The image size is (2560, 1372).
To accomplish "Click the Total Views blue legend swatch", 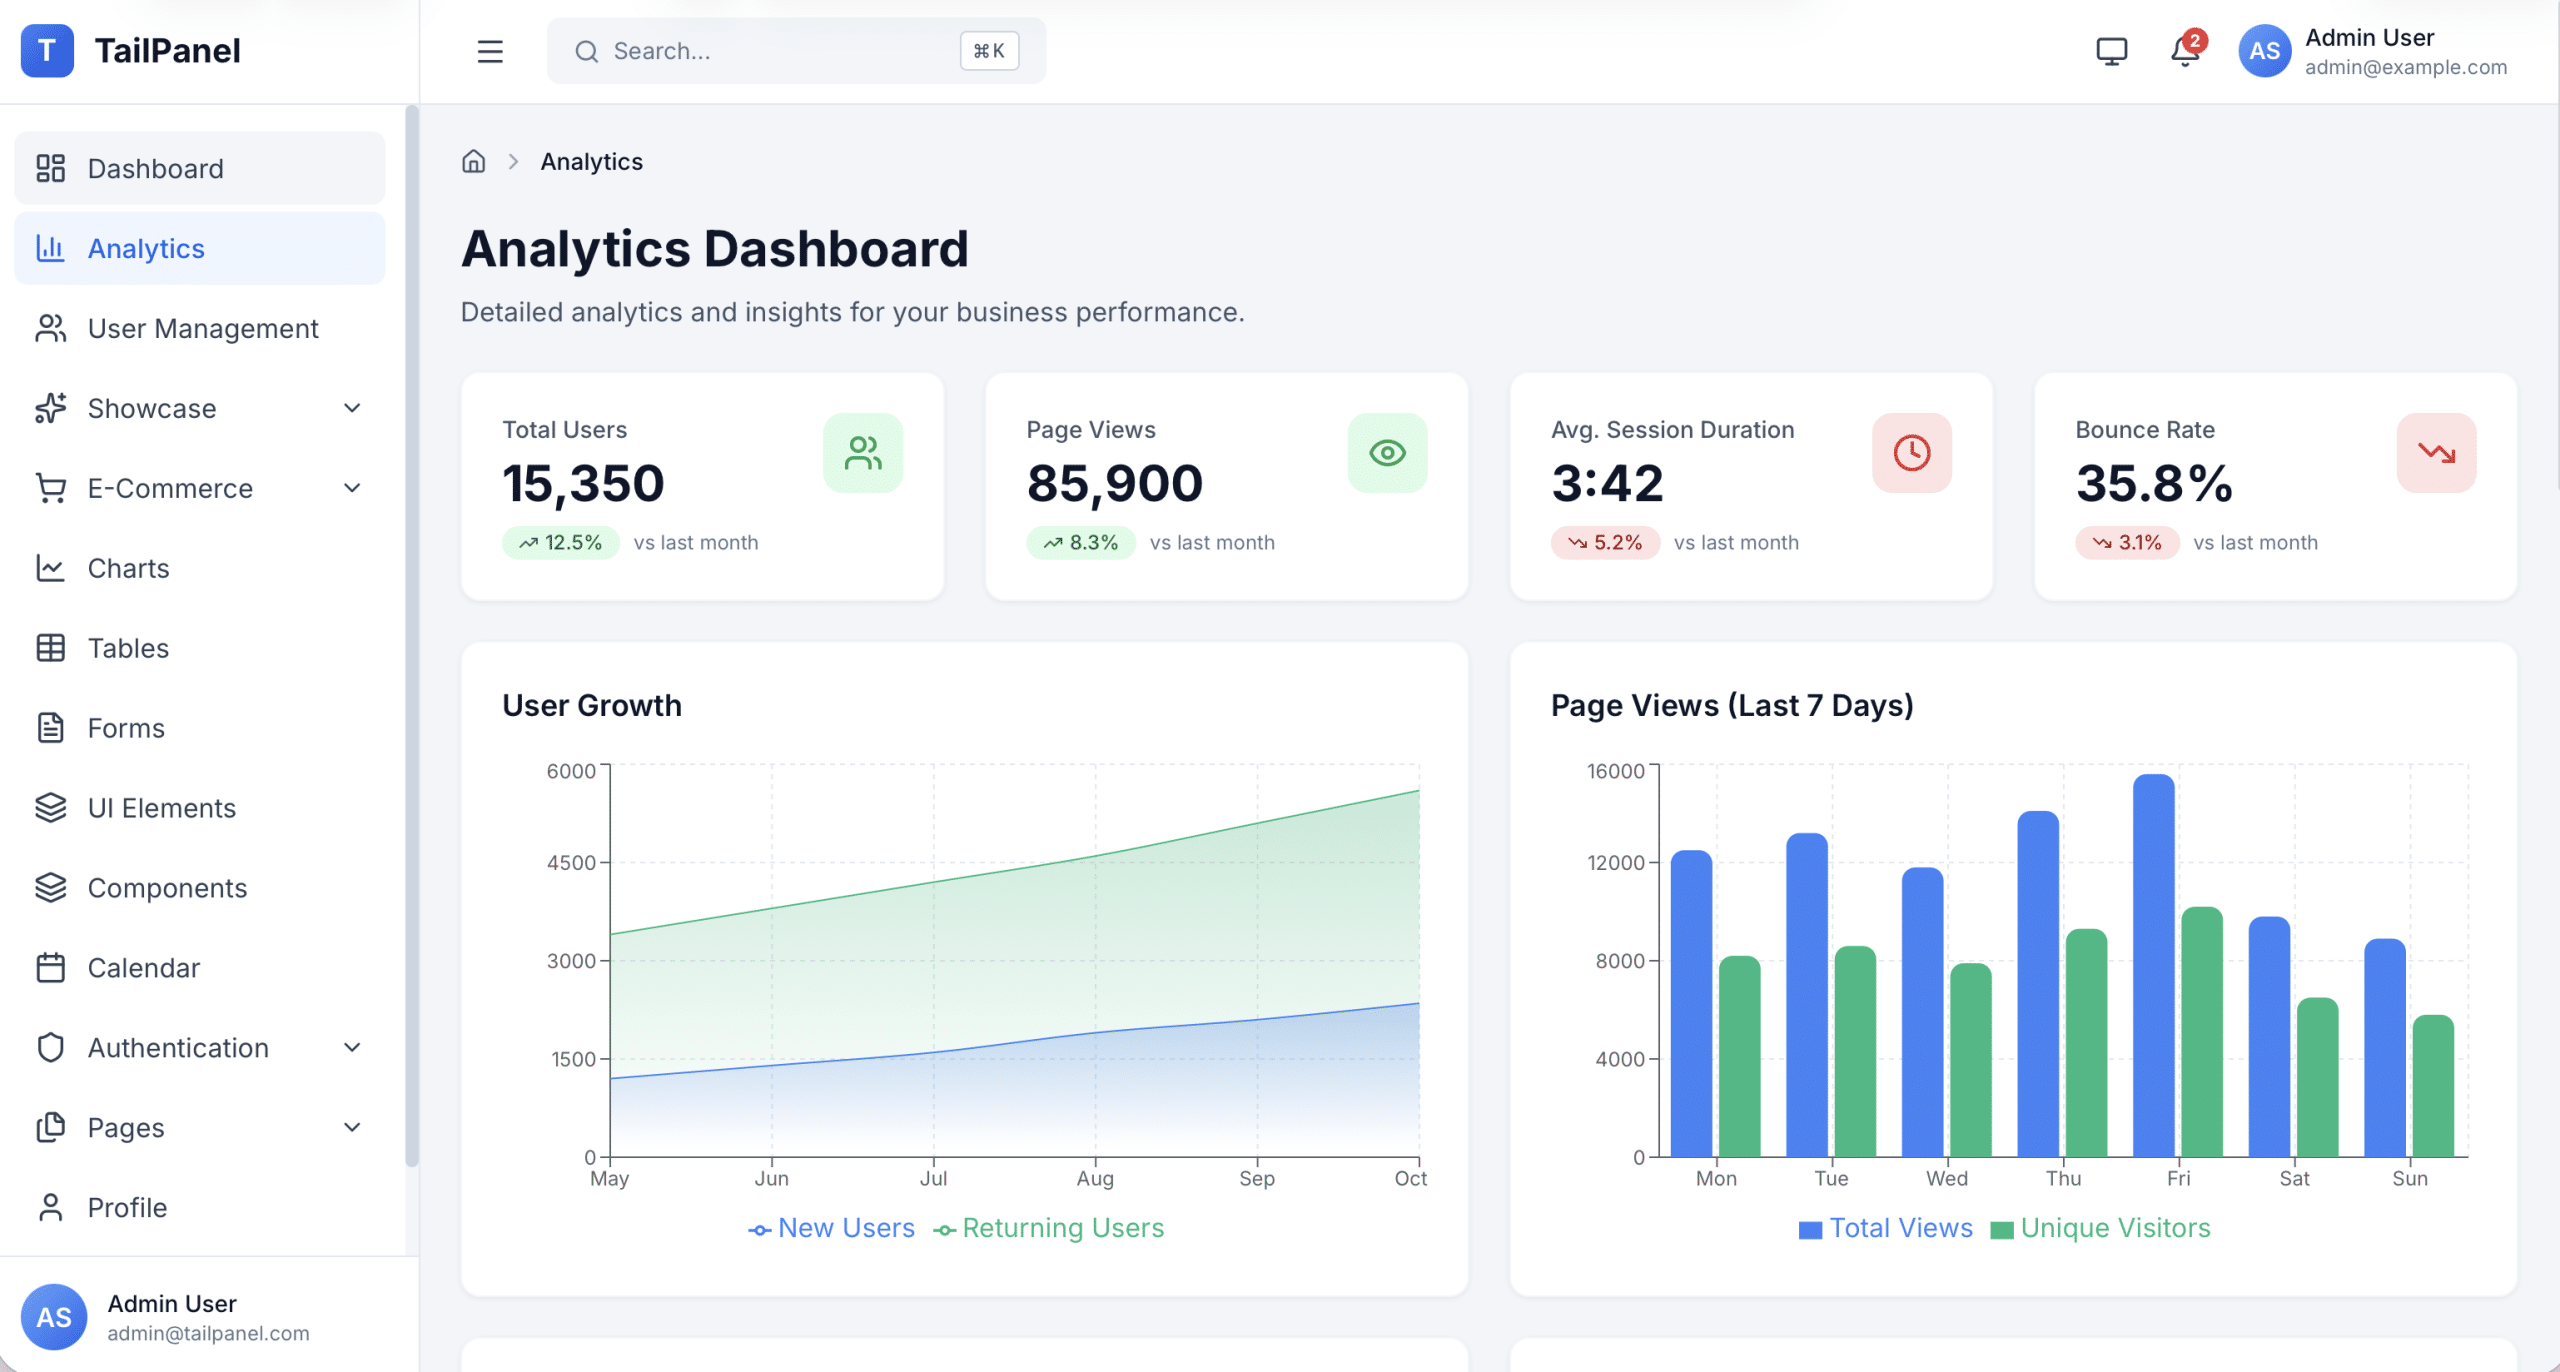I will (x=1810, y=1230).
